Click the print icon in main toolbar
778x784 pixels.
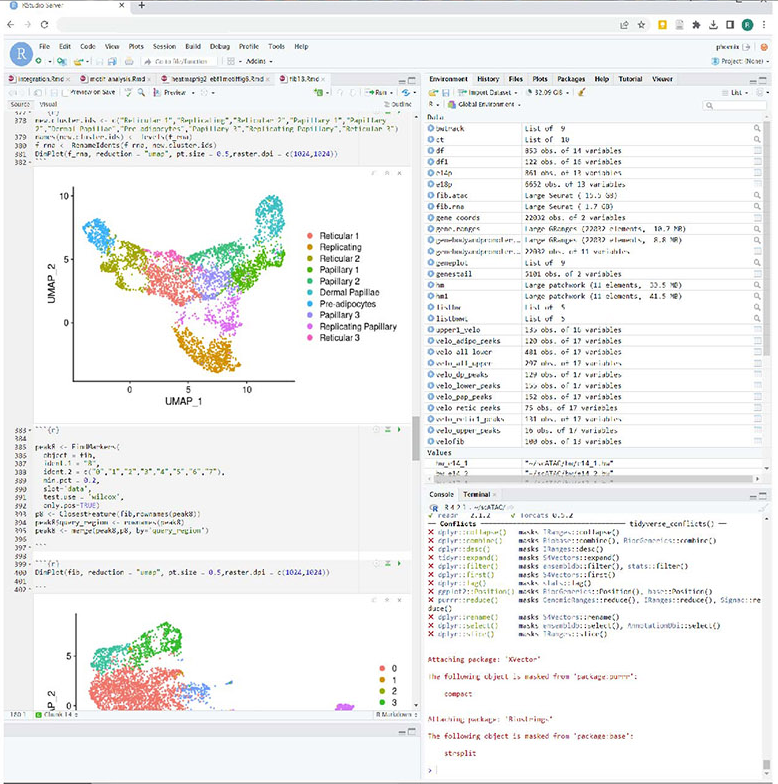coord(129,62)
